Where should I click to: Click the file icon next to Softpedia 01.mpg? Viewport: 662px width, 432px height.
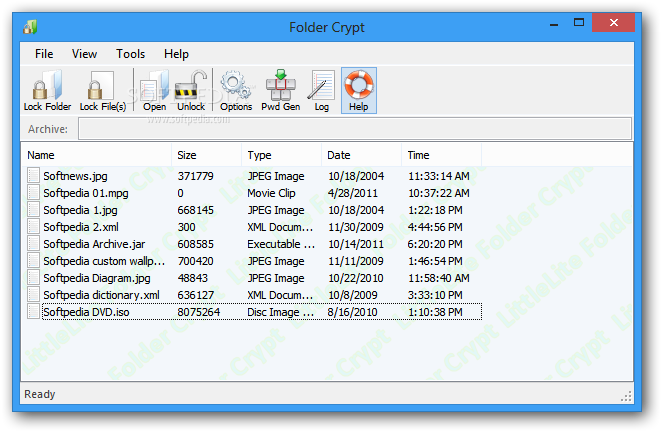(x=33, y=193)
